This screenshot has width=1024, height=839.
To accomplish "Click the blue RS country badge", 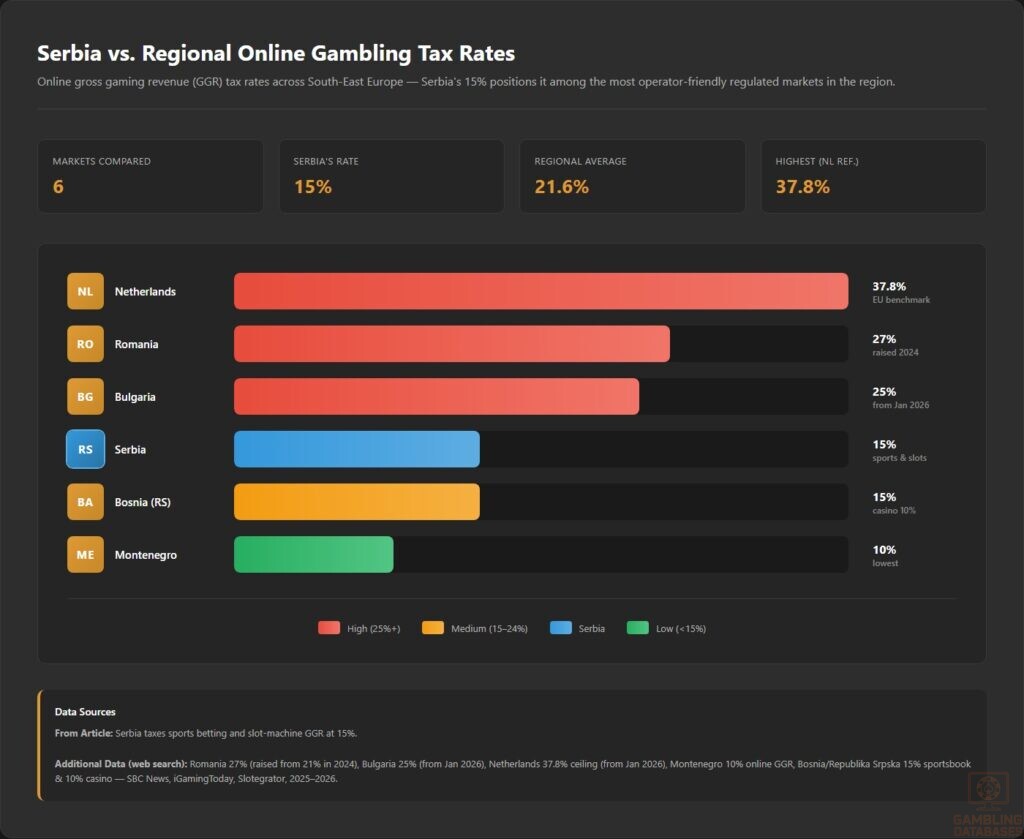I will (x=86, y=449).
